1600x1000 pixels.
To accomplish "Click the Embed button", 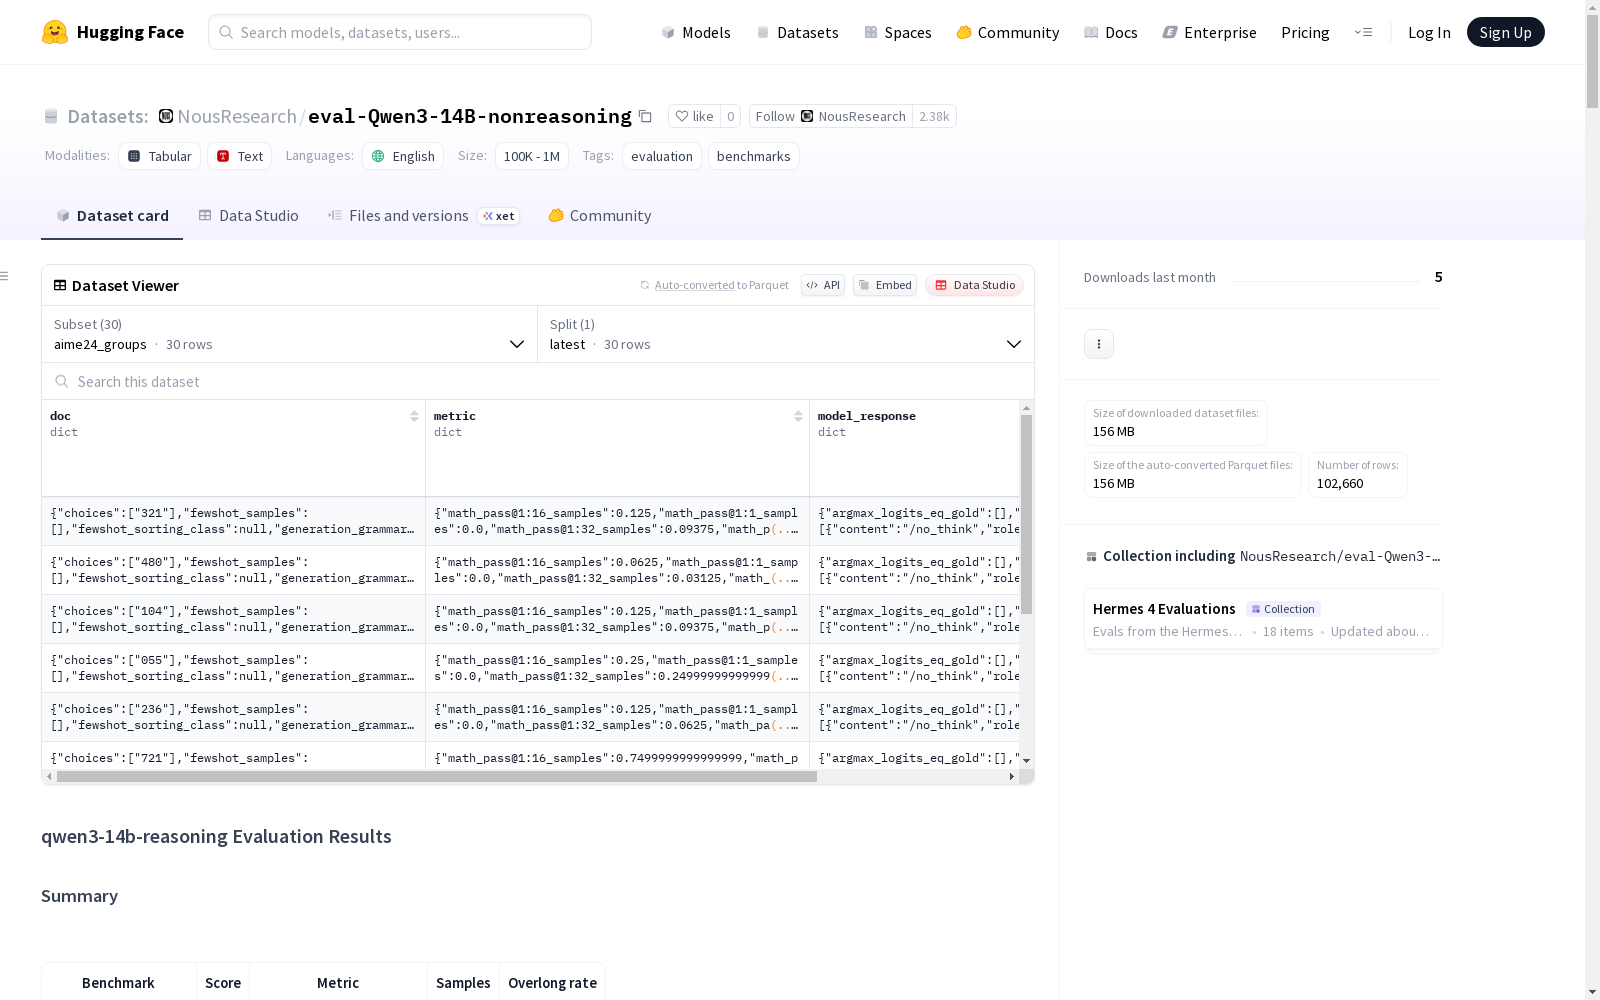I will tap(885, 285).
